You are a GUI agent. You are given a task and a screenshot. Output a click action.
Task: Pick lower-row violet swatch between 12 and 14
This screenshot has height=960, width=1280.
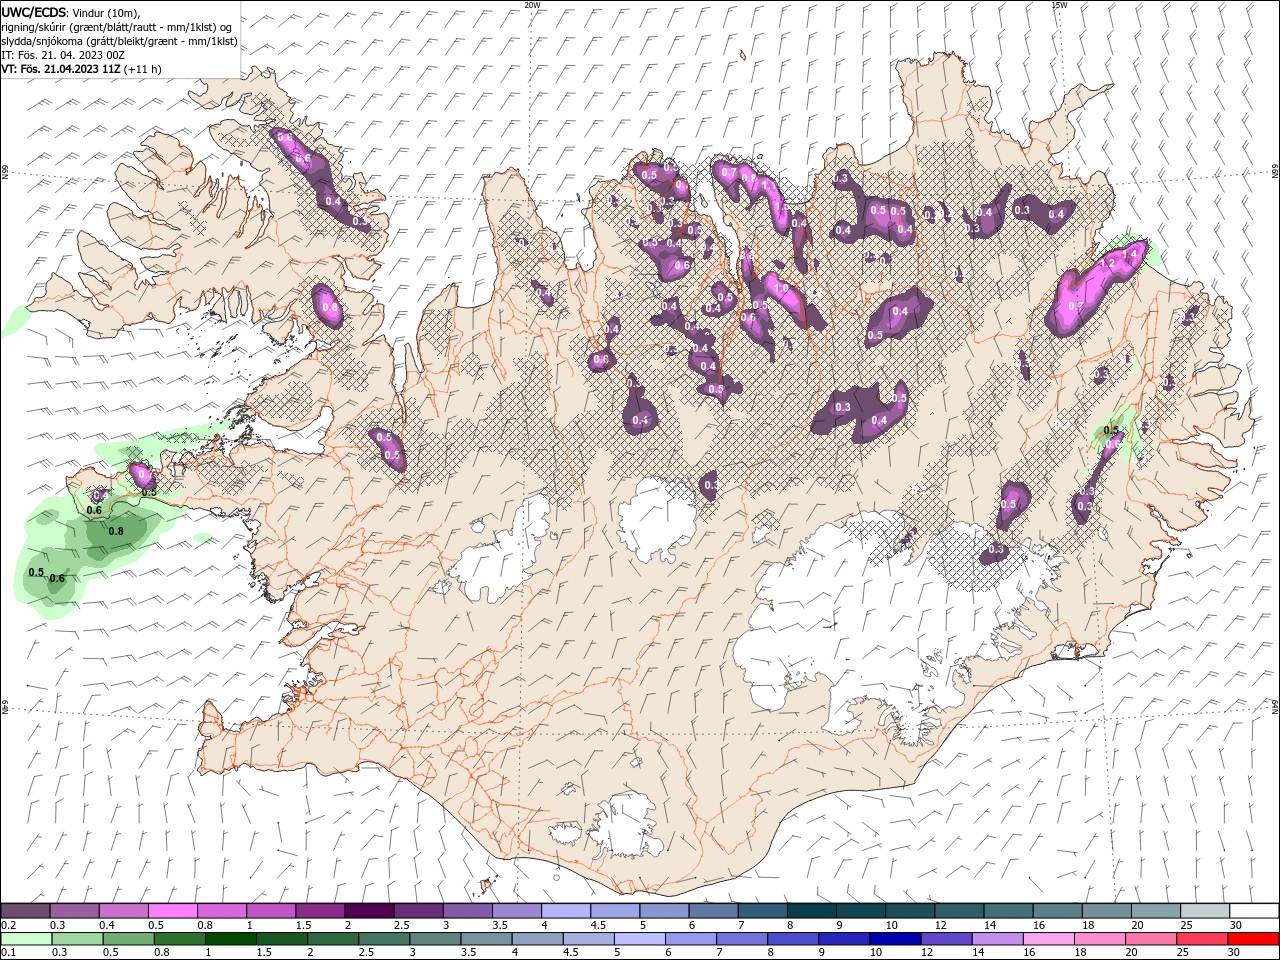[945, 939]
